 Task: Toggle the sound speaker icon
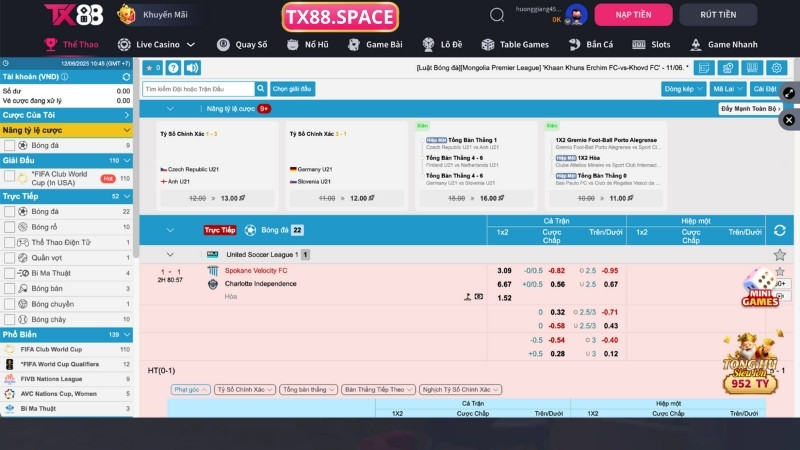(x=192, y=68)
